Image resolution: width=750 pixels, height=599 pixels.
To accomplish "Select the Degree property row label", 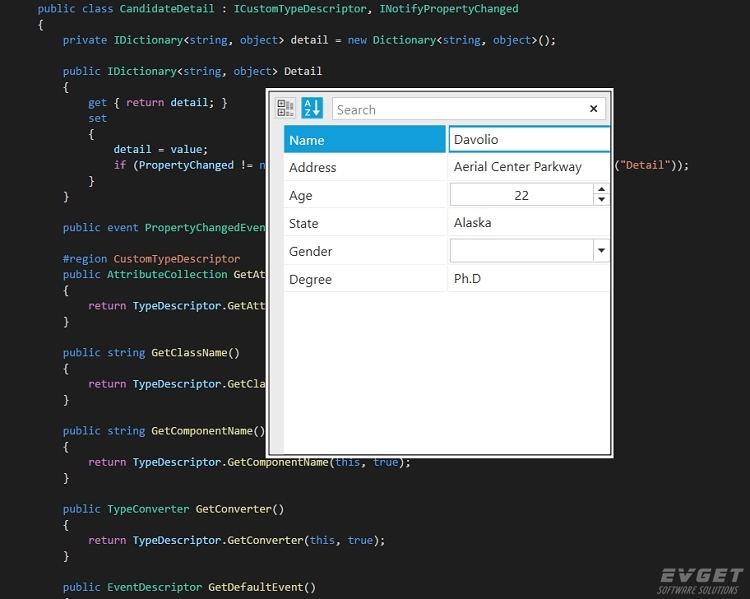I will tap(364, 279).
